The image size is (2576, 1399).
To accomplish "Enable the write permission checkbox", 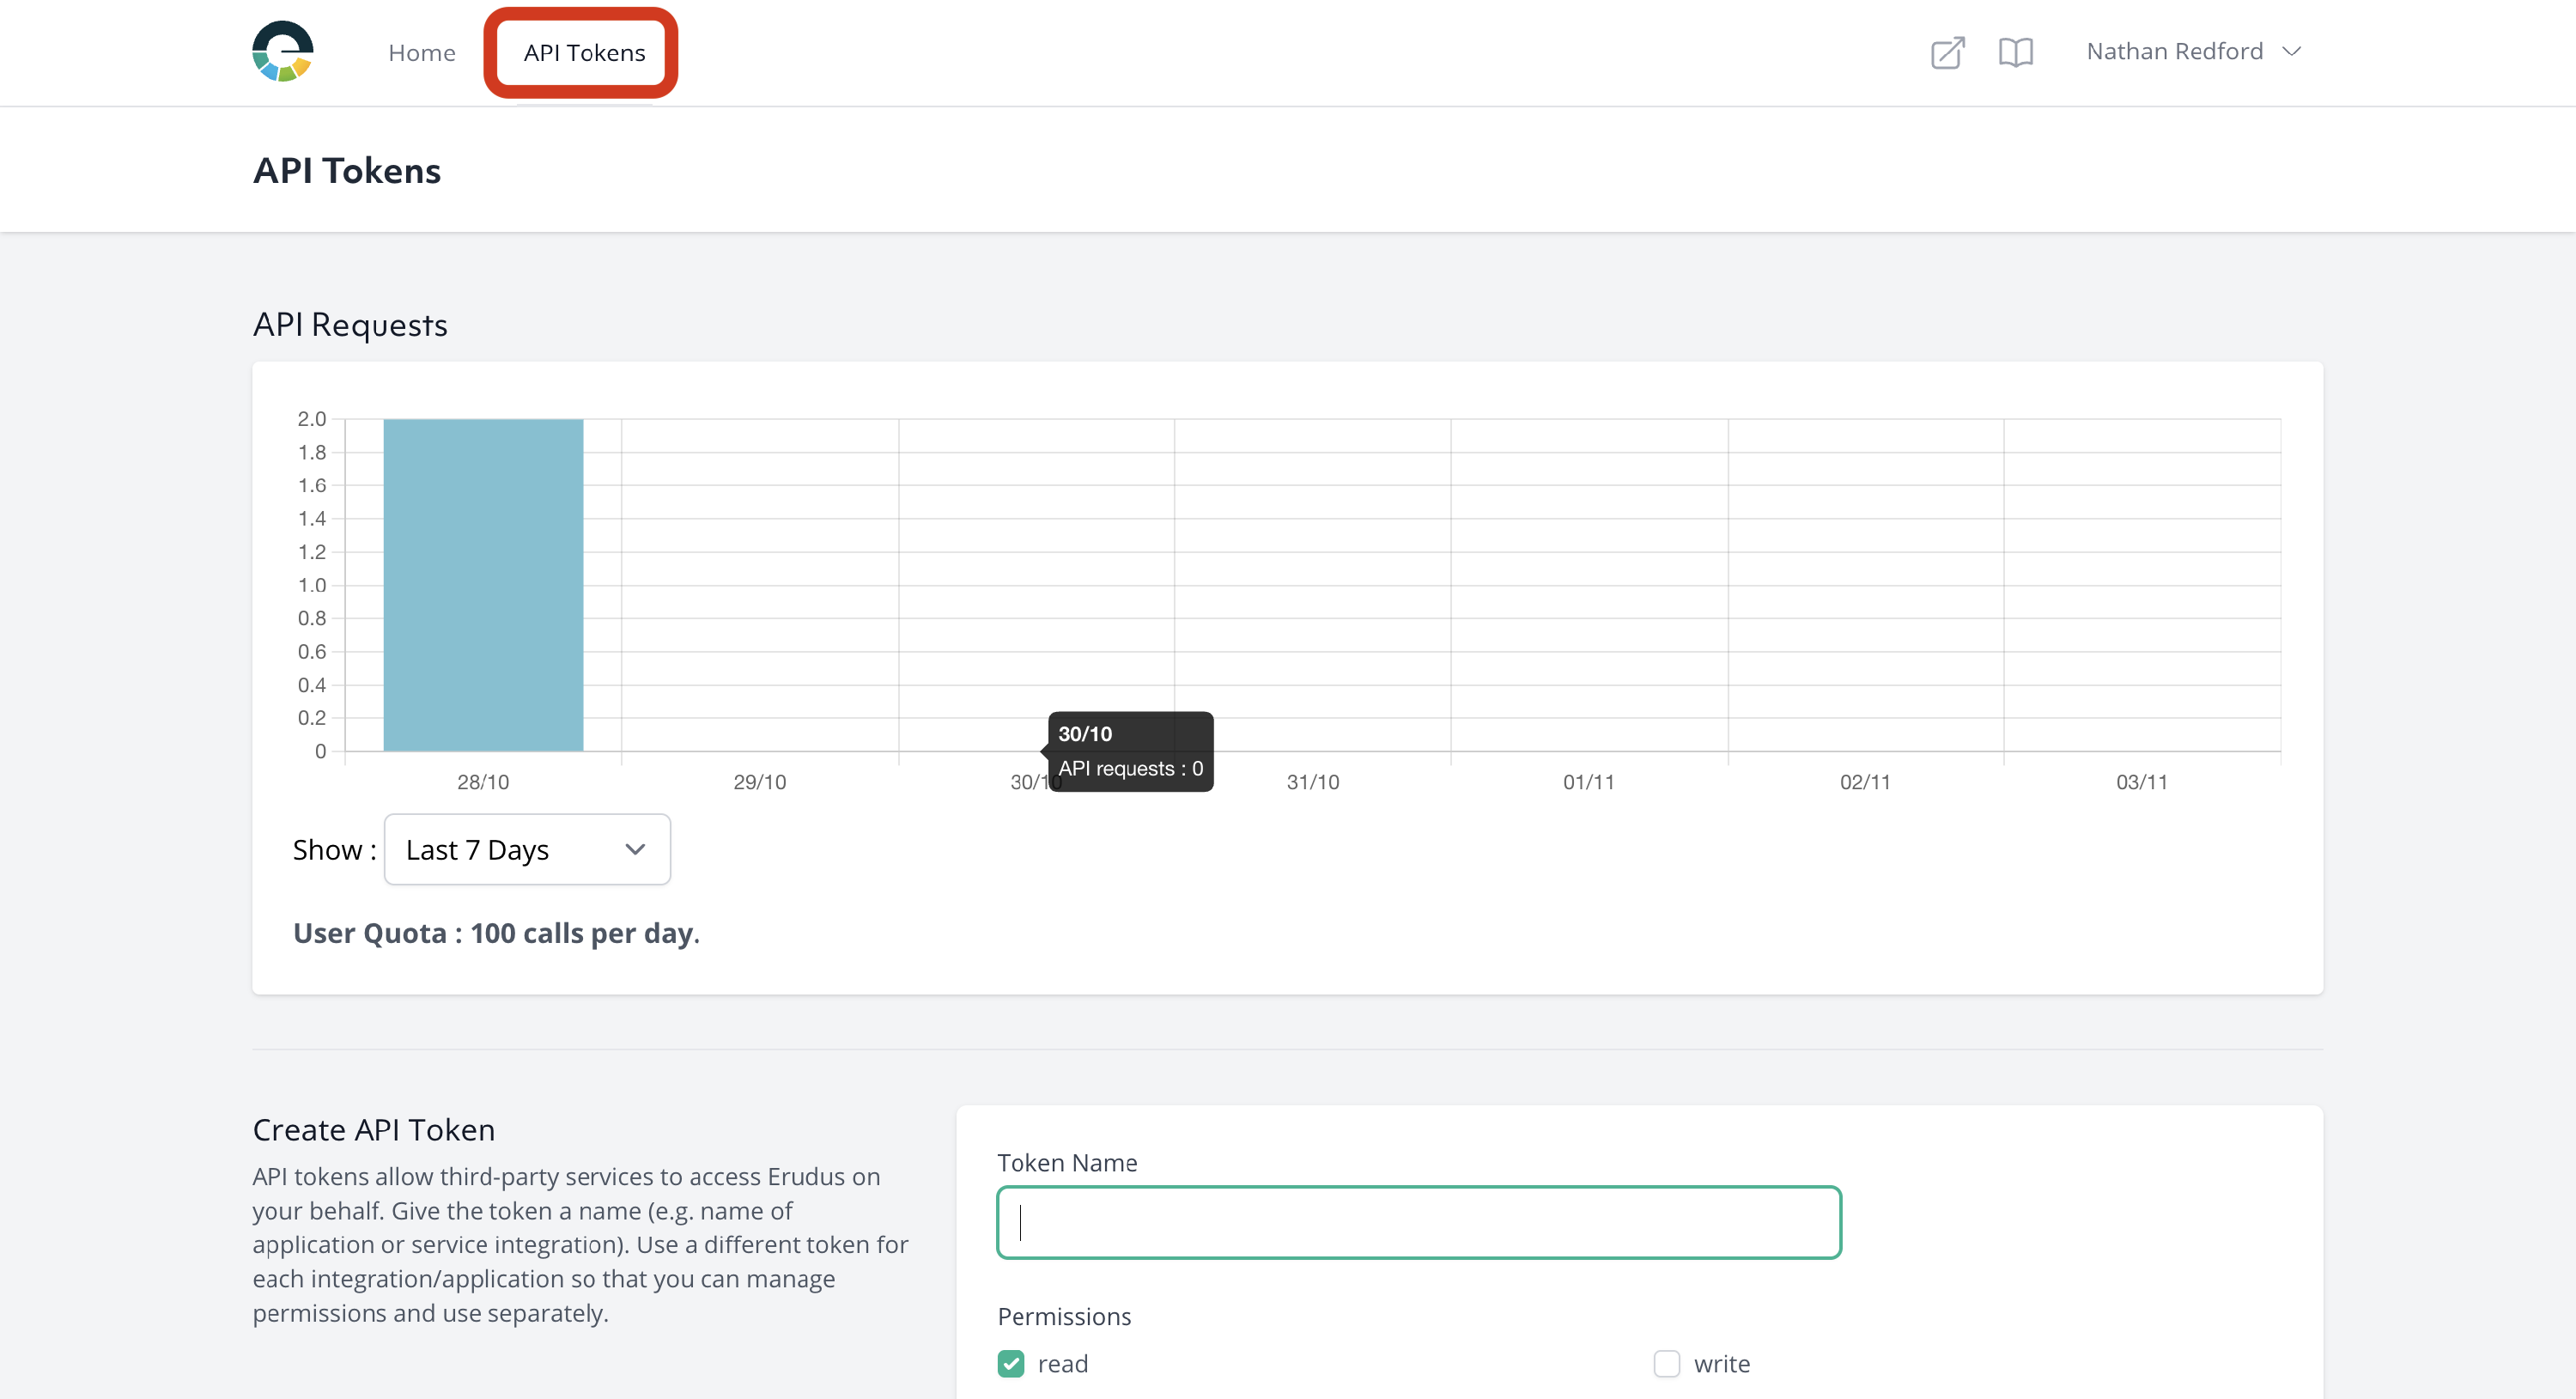I will [x=1666, y=1363].
